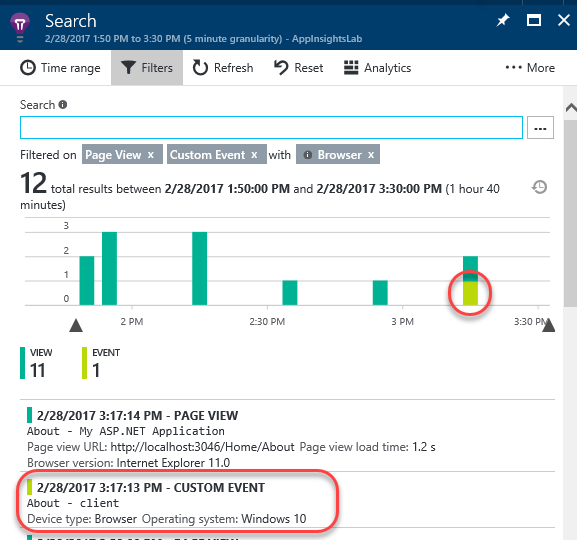This screenshot has height=540, width=577.
Task: Pin the Search blade
Action: point(503,20)
